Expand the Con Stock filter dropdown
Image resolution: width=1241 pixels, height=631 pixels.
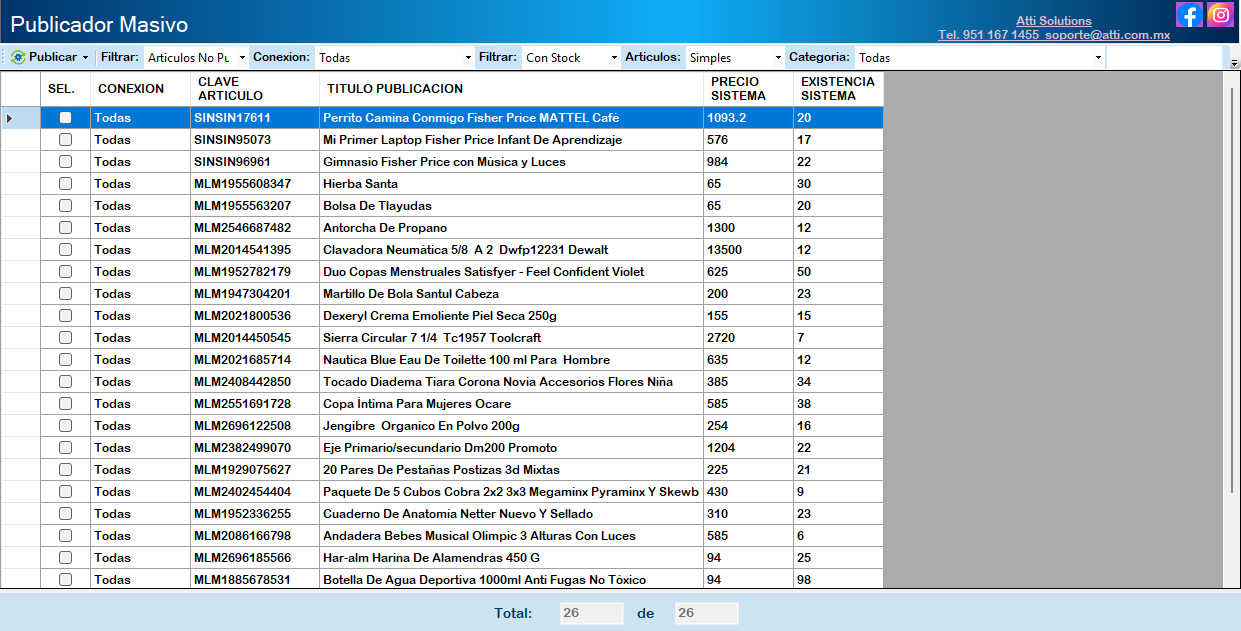[613, 58]
